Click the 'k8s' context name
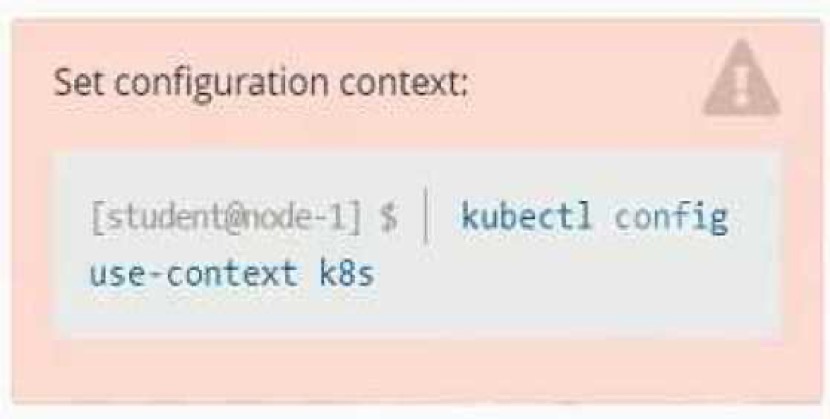Viewport: 830px width, 419px height. point(347,273)
